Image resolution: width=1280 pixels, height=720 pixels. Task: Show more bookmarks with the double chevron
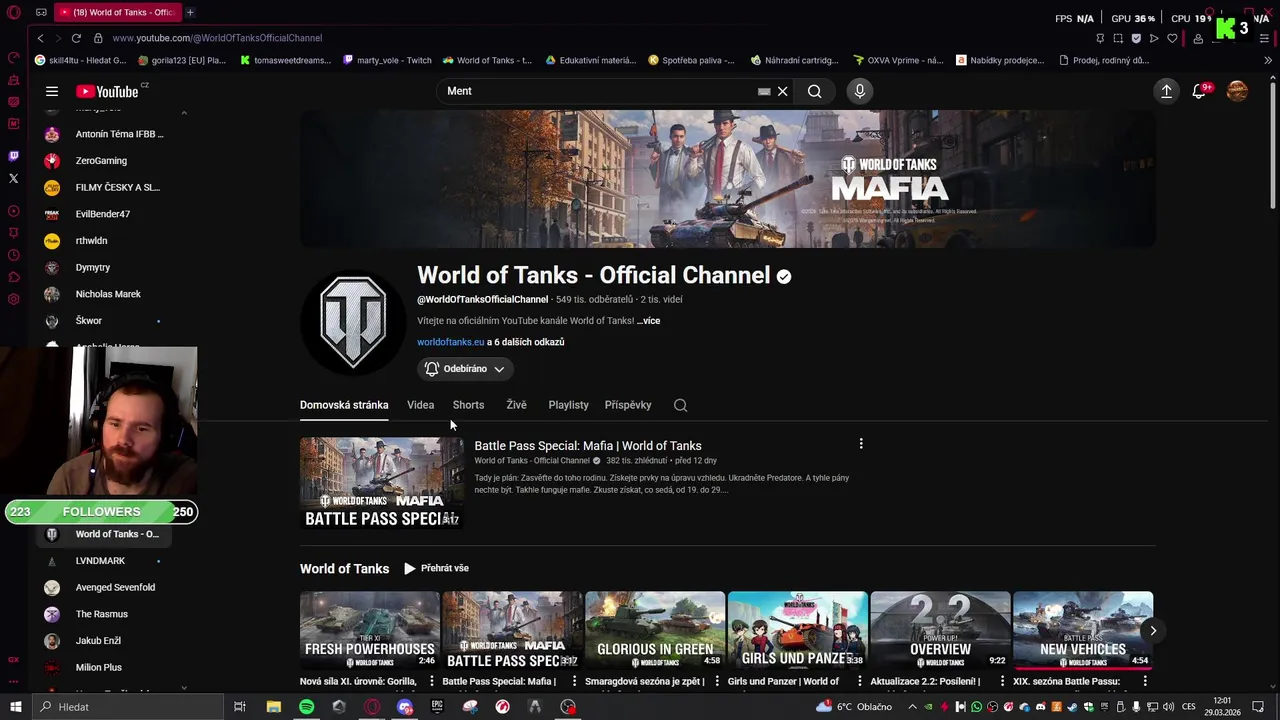click(1268, 60)
